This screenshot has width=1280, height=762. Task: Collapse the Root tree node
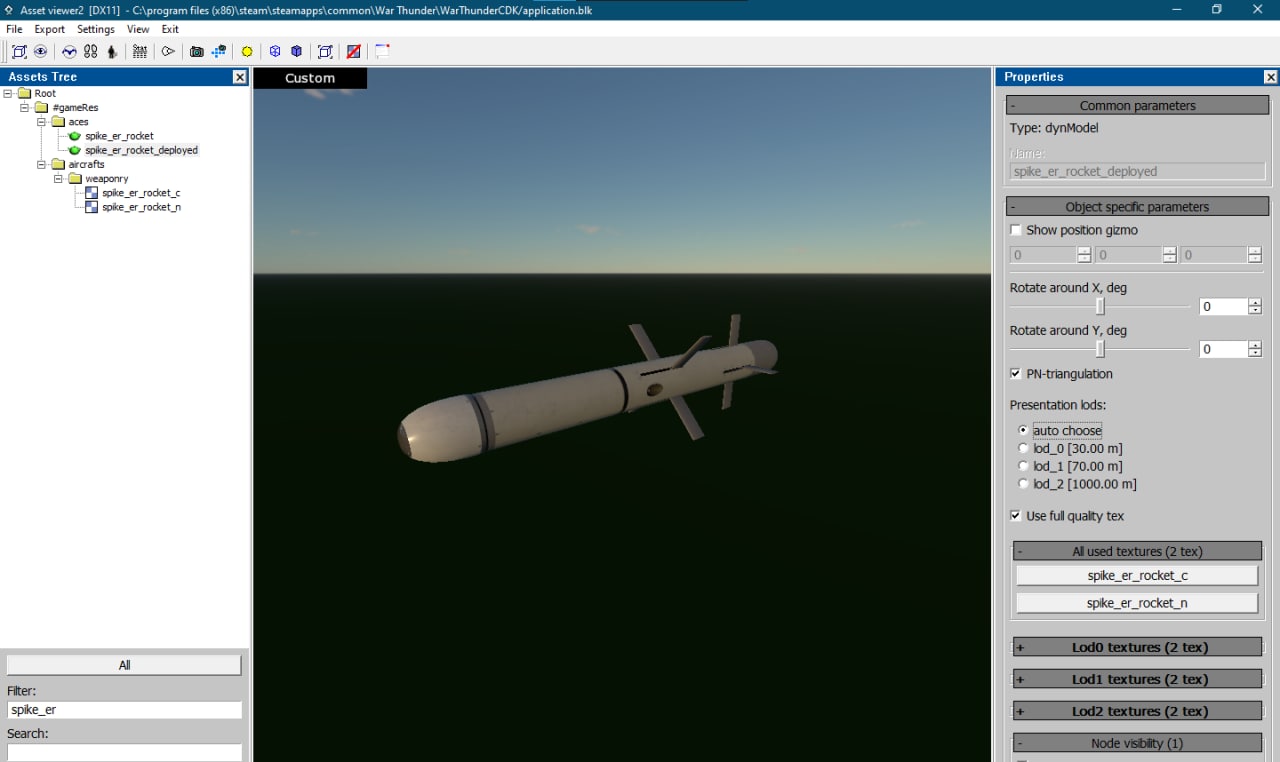click(8, 93)
